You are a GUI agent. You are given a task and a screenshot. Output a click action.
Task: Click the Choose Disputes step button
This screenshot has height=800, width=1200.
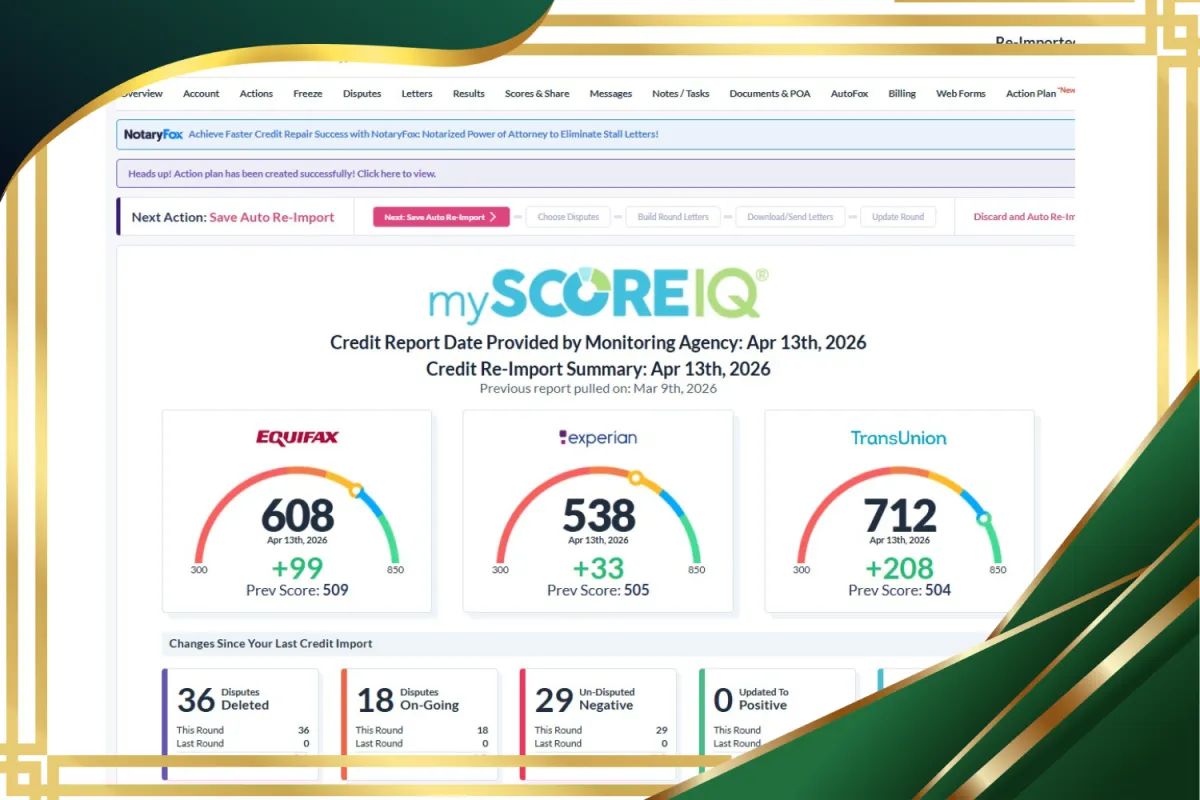tap(568, 217)
